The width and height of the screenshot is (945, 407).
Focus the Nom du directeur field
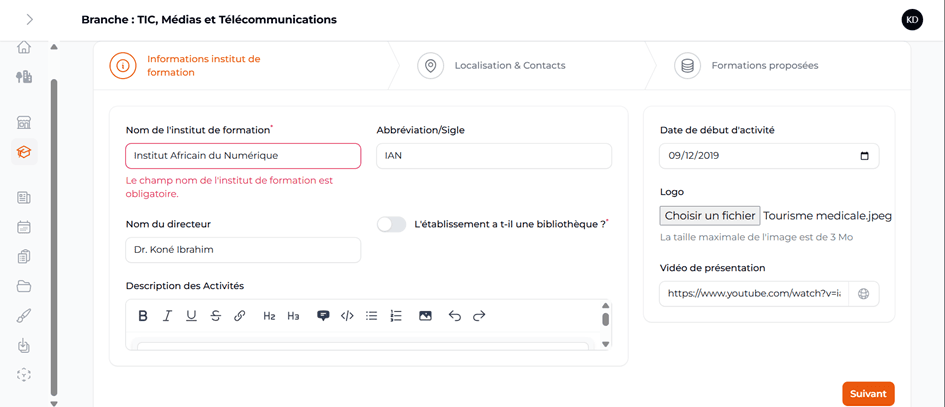(243, 250)
